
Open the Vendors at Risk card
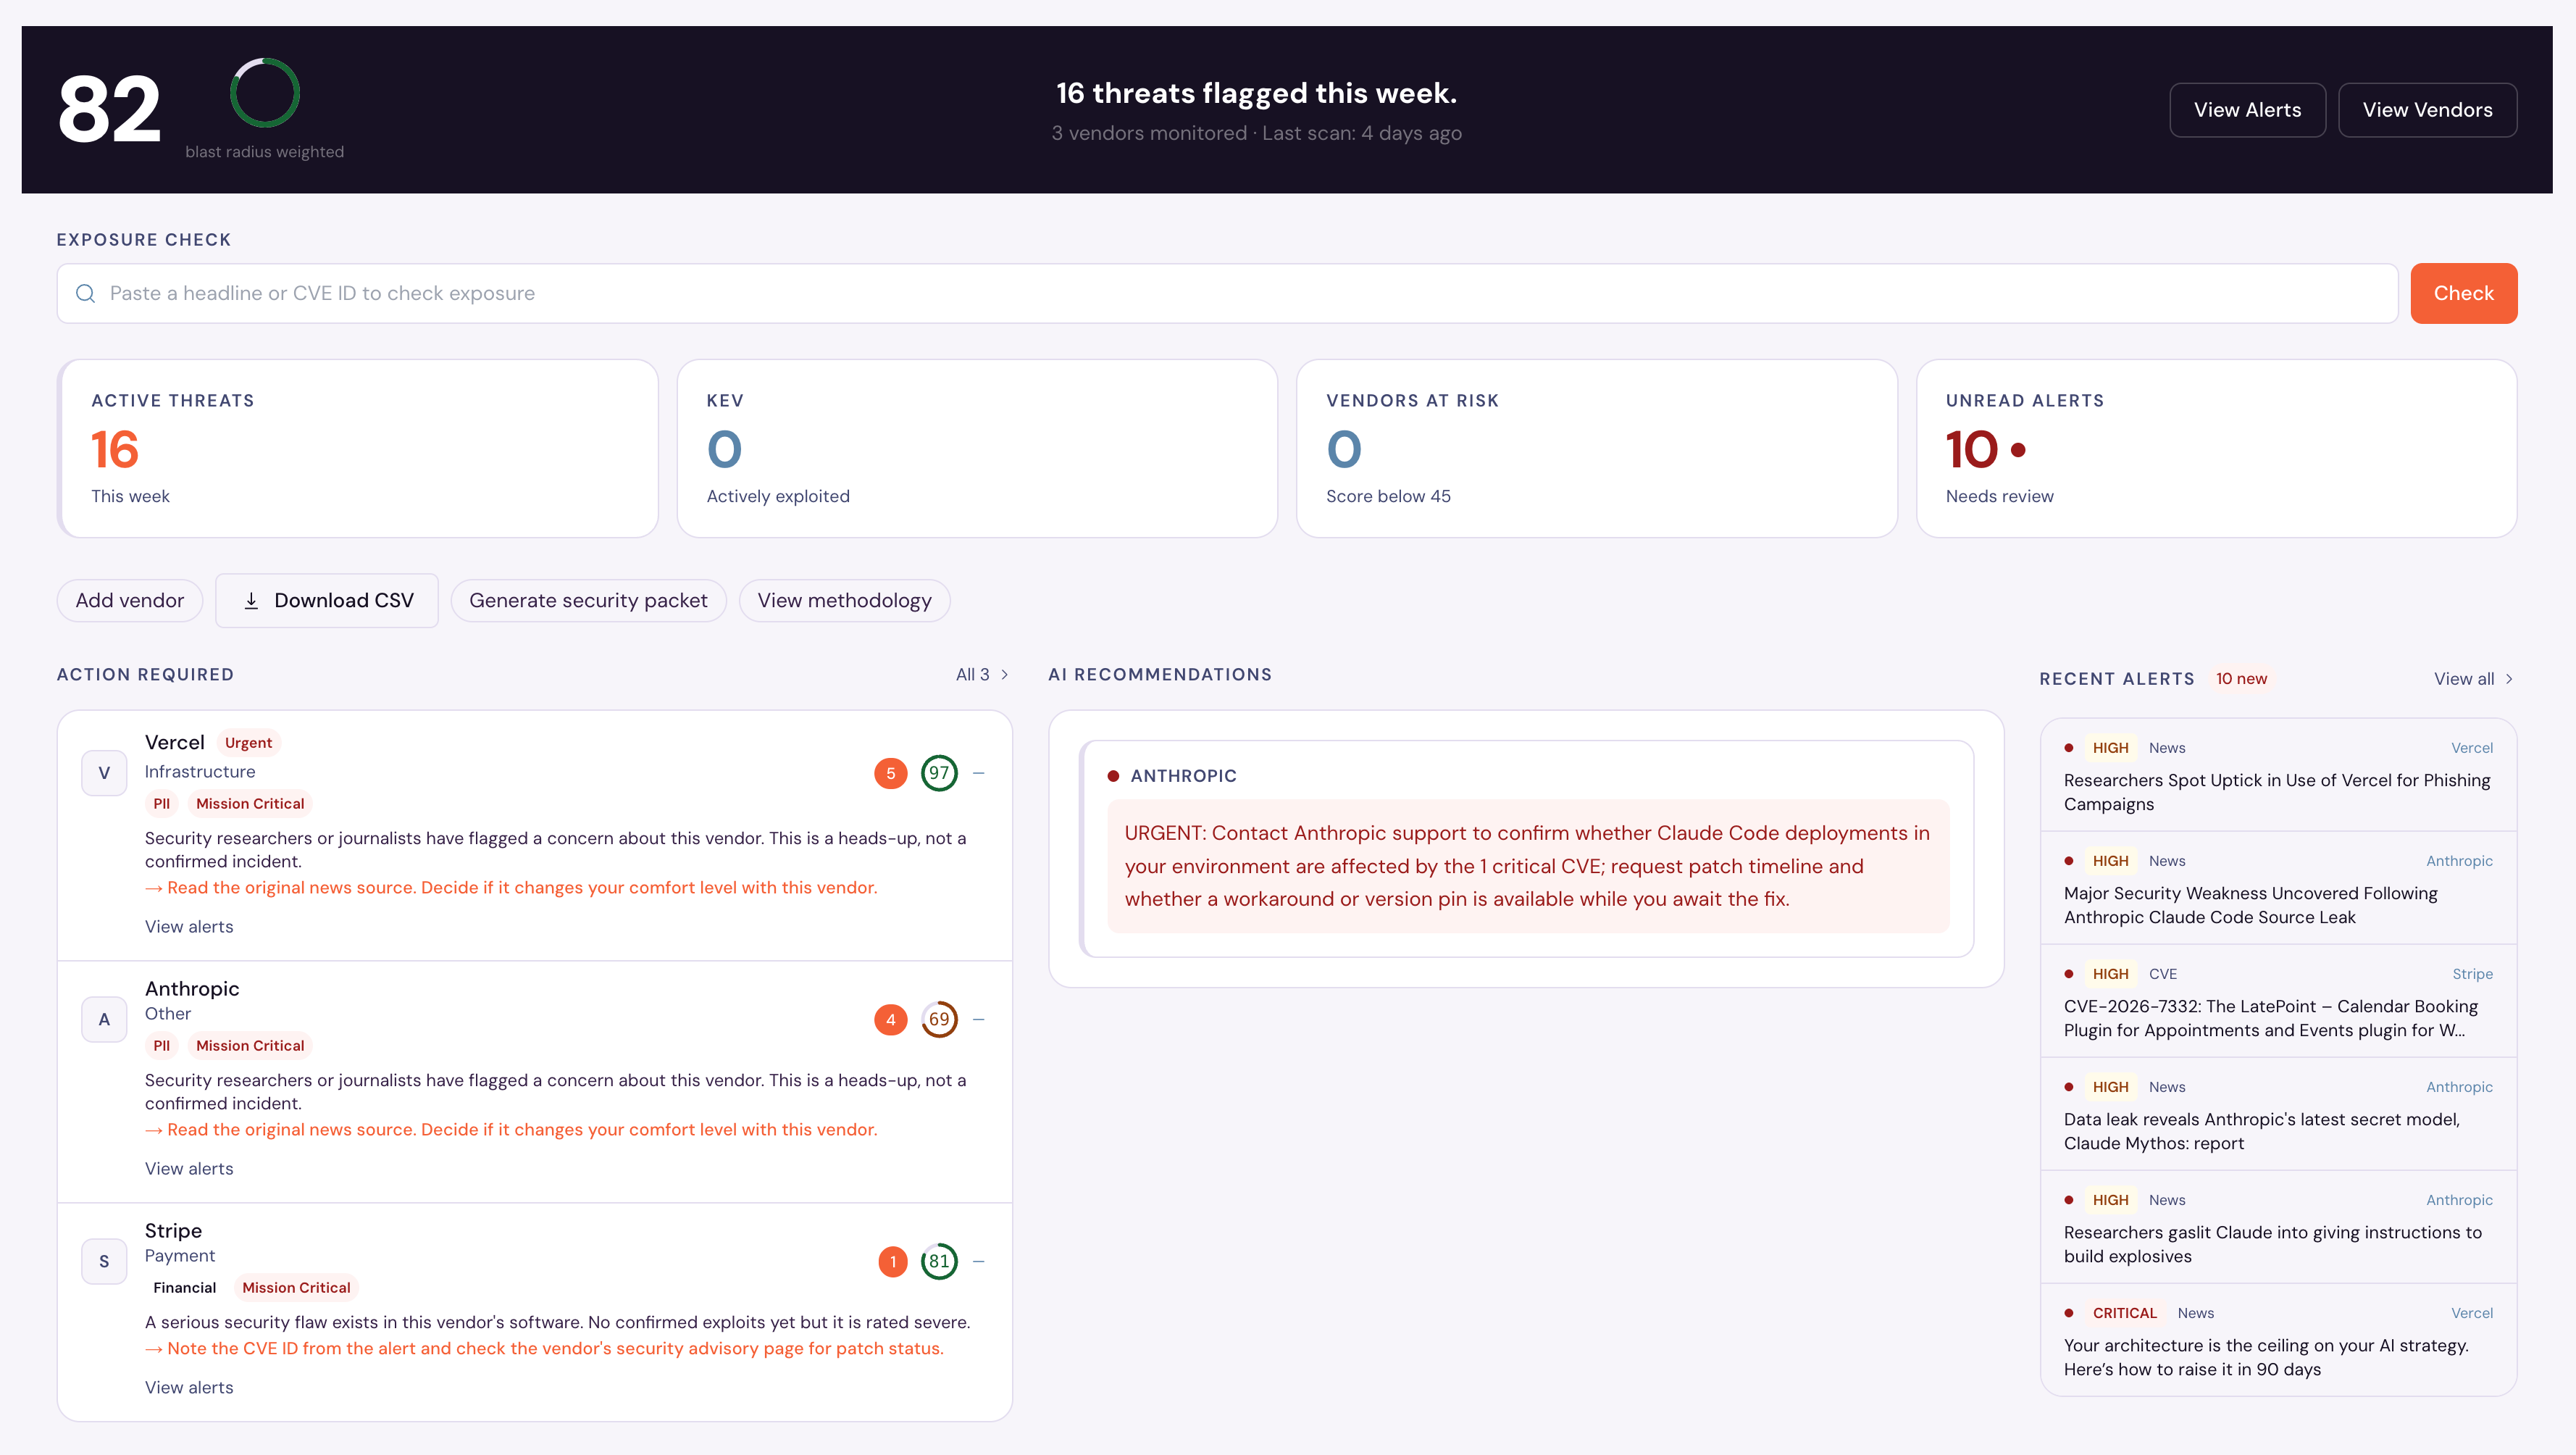pos(1596,448)
